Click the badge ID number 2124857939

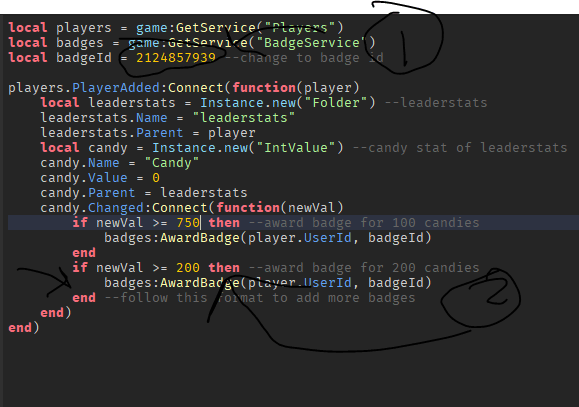coord(176,58)
